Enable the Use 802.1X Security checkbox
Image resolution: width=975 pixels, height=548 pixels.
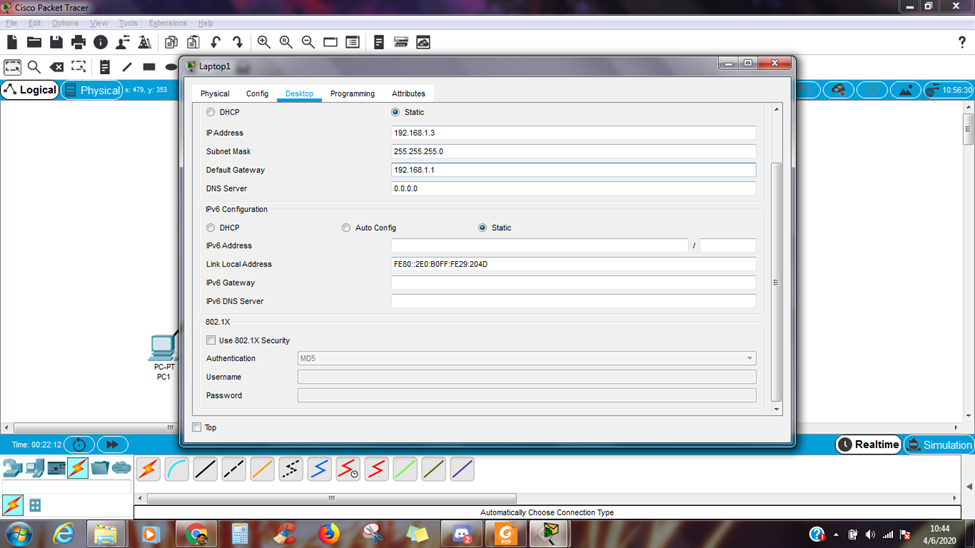pyautogui.click(x=211, y=340)
